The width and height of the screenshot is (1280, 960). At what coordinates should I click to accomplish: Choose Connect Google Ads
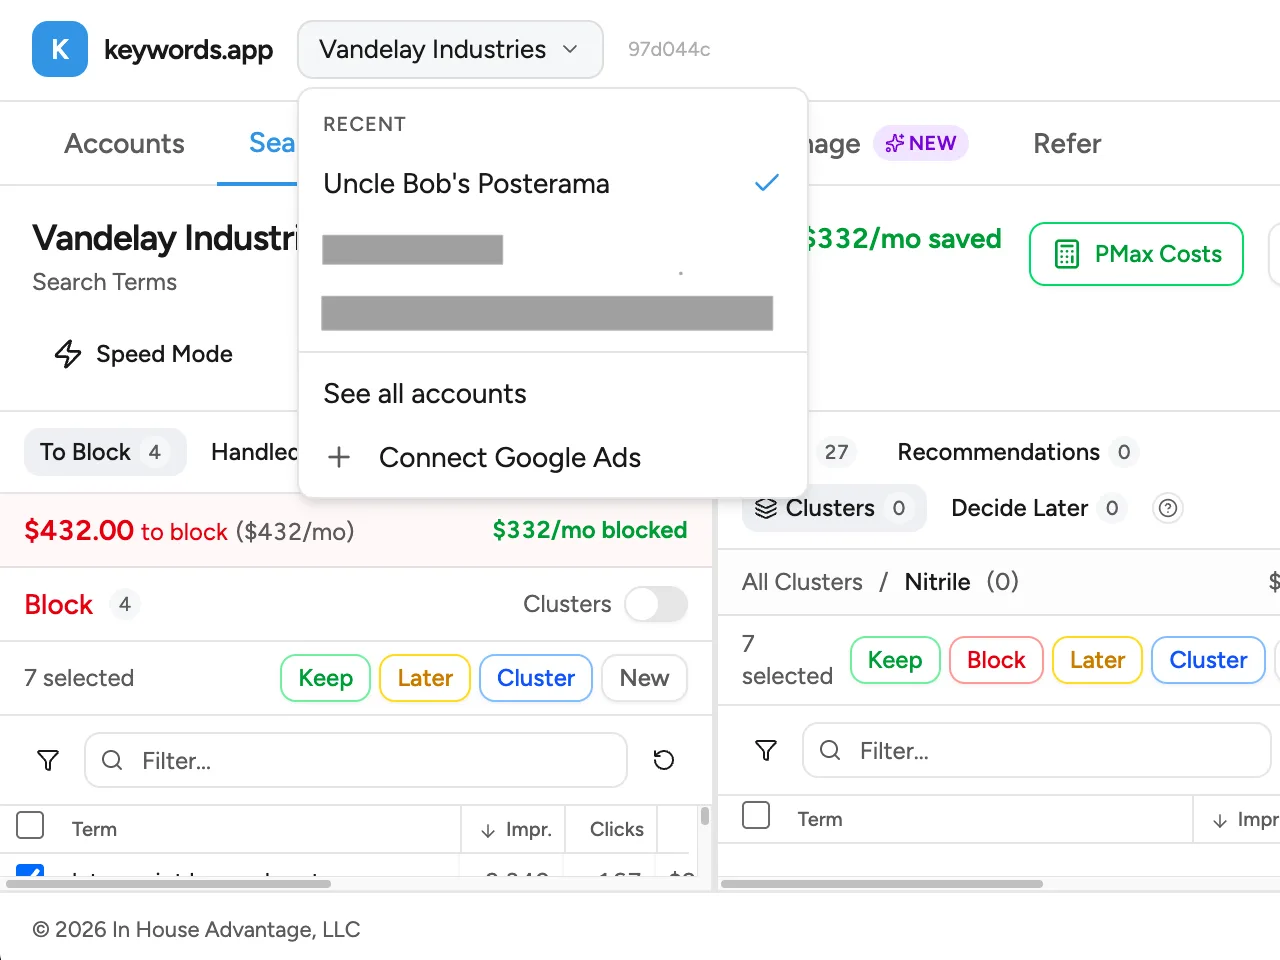pos(552,458)
